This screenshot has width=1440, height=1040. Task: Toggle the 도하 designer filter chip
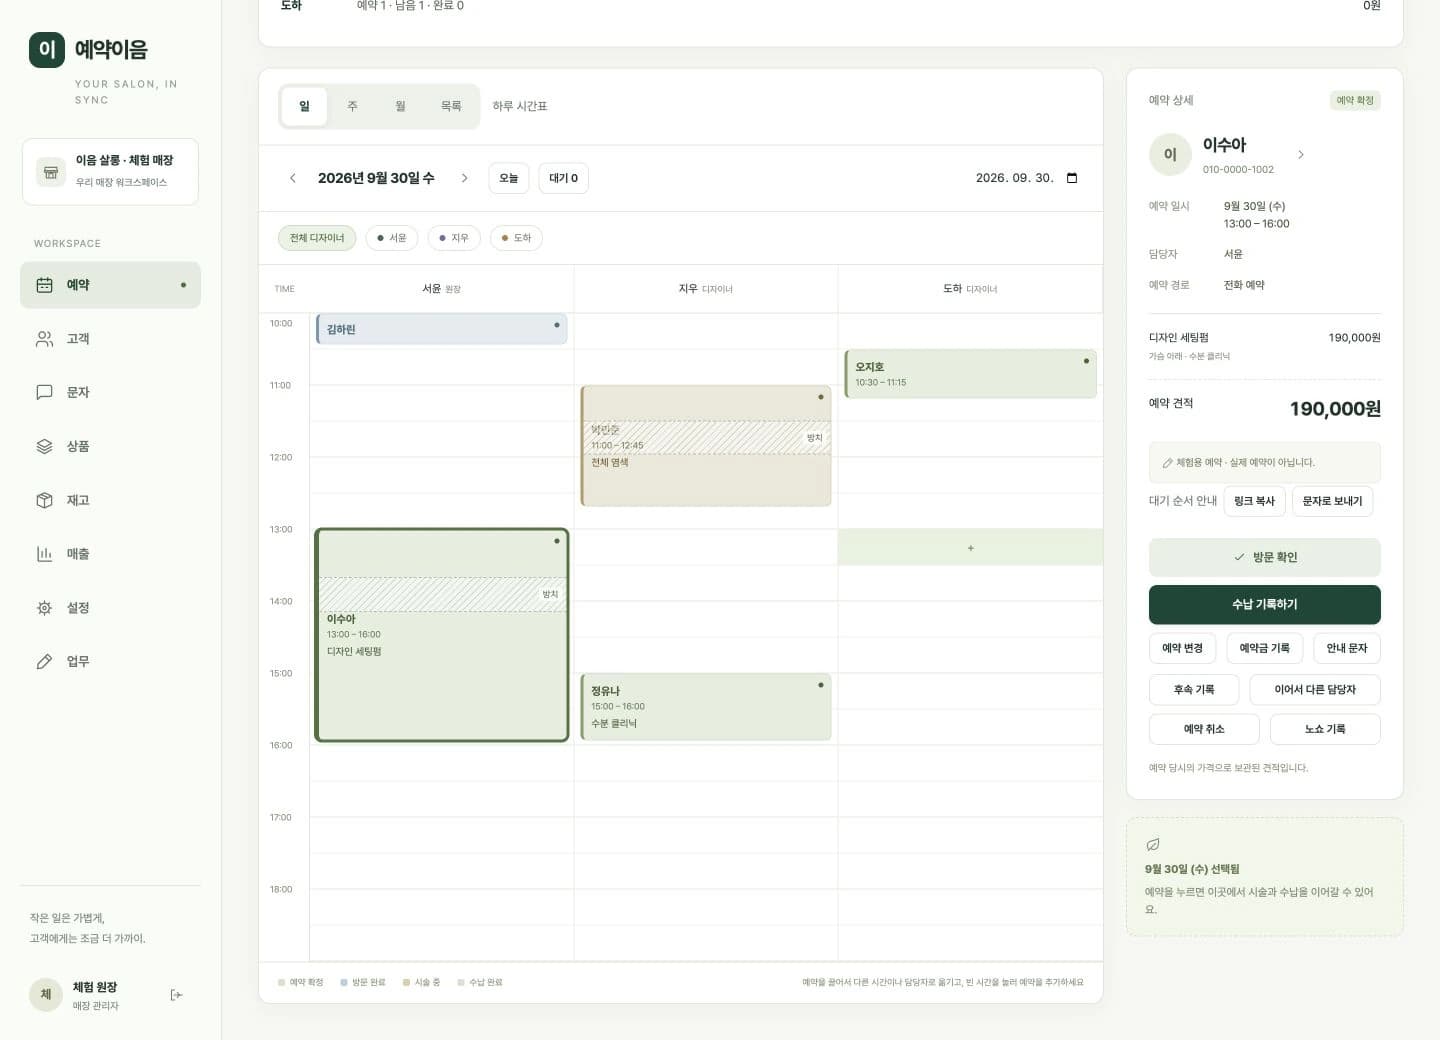tap(516, 238)
